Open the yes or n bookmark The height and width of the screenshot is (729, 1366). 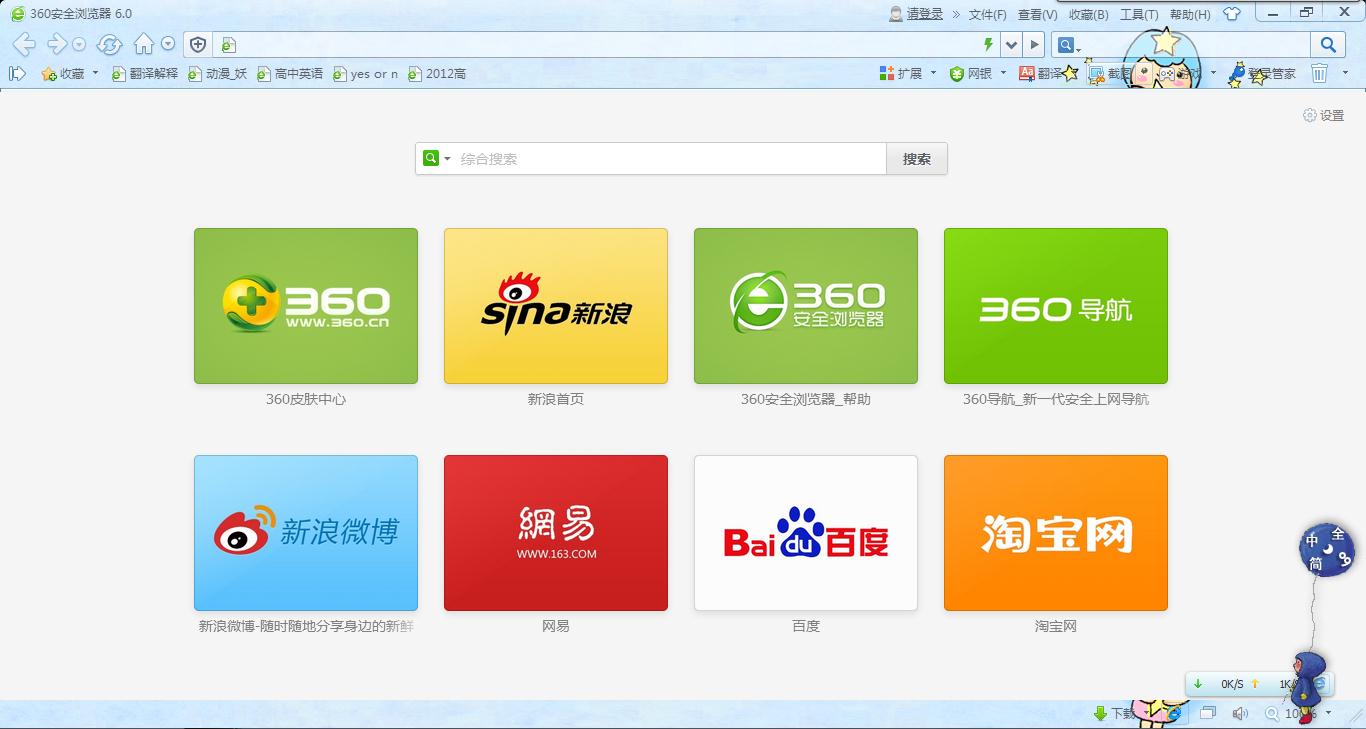366,73
